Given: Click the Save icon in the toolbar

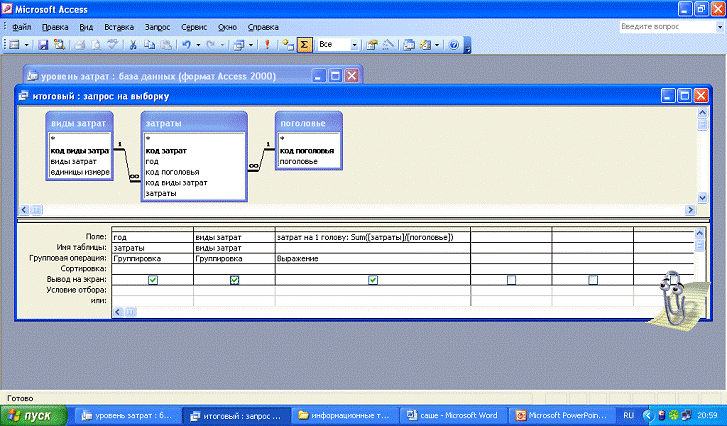Looking at the screenshot, I should 43,45.
